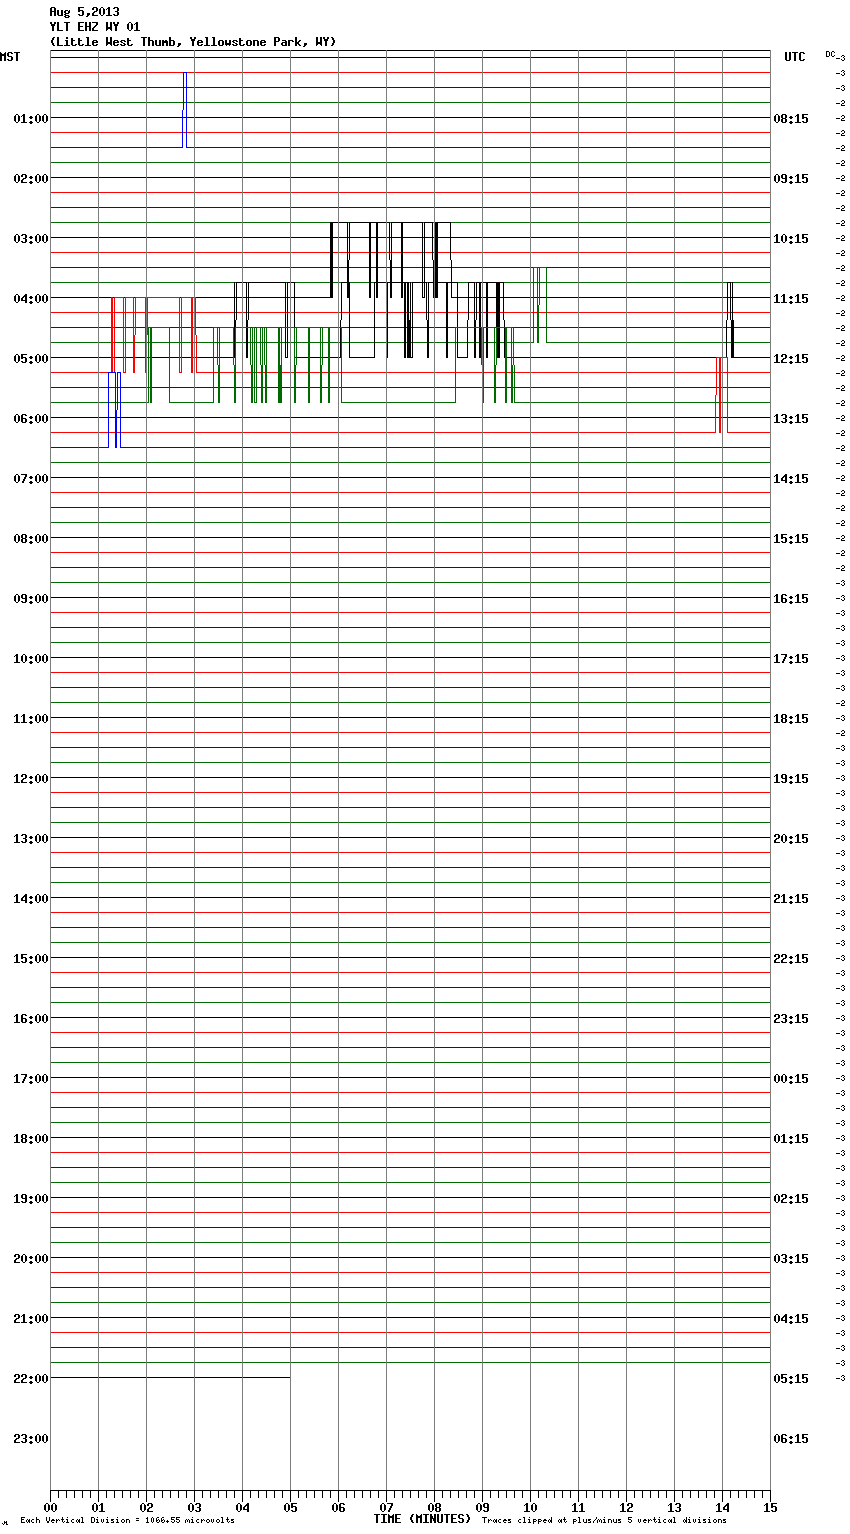
Task: Click the 'Traces clipped at plus/minus 5 vertical divisions' note
Action: point(604,1521)
